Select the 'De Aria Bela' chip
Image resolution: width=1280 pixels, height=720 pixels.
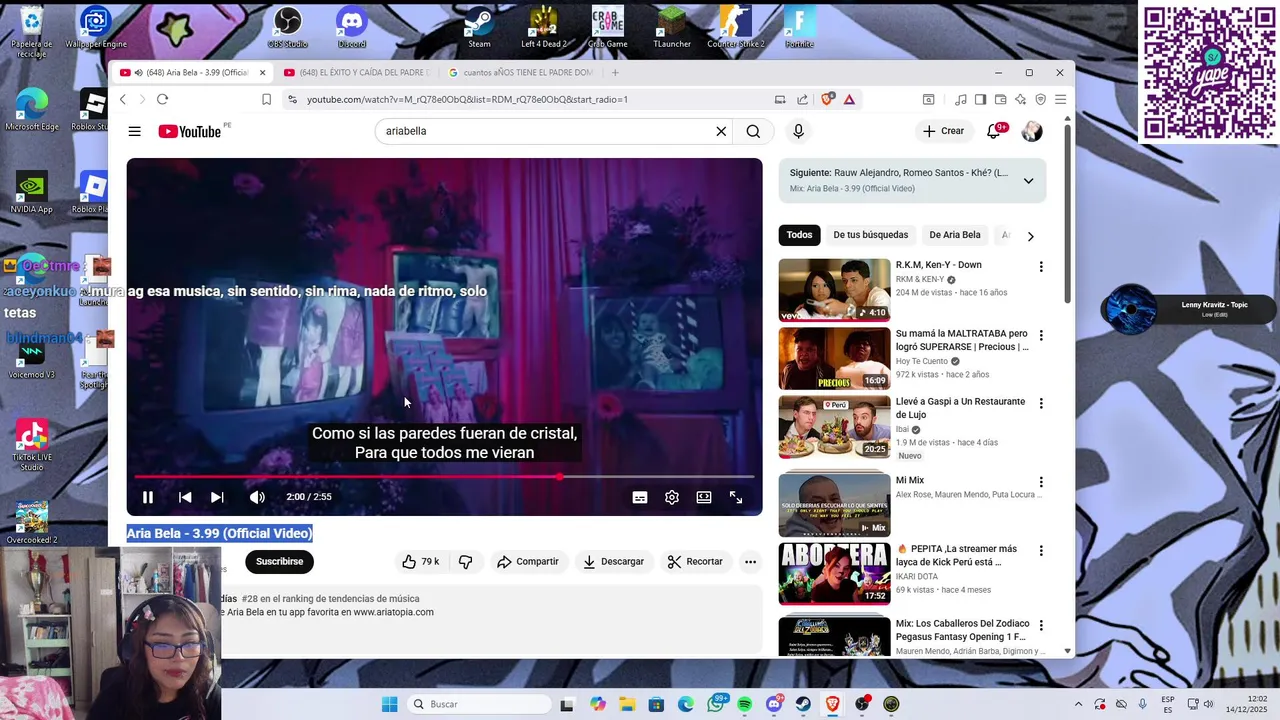(955, 235)
